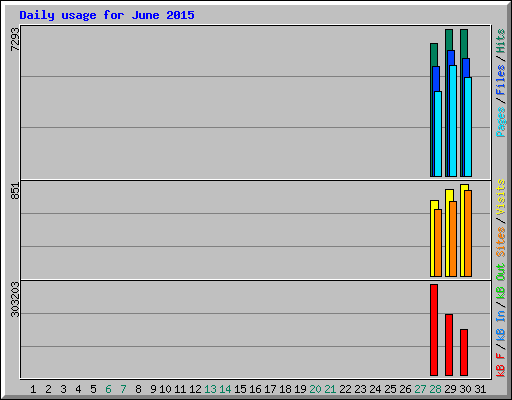The width and height of the screenshot is (512, 400).
Task: Click day 24 on the x-axis
Action: (375, 389)
